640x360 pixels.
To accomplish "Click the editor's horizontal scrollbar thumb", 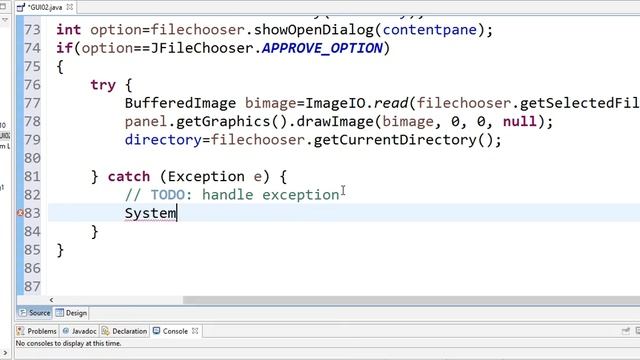I will tap(411, 300).
